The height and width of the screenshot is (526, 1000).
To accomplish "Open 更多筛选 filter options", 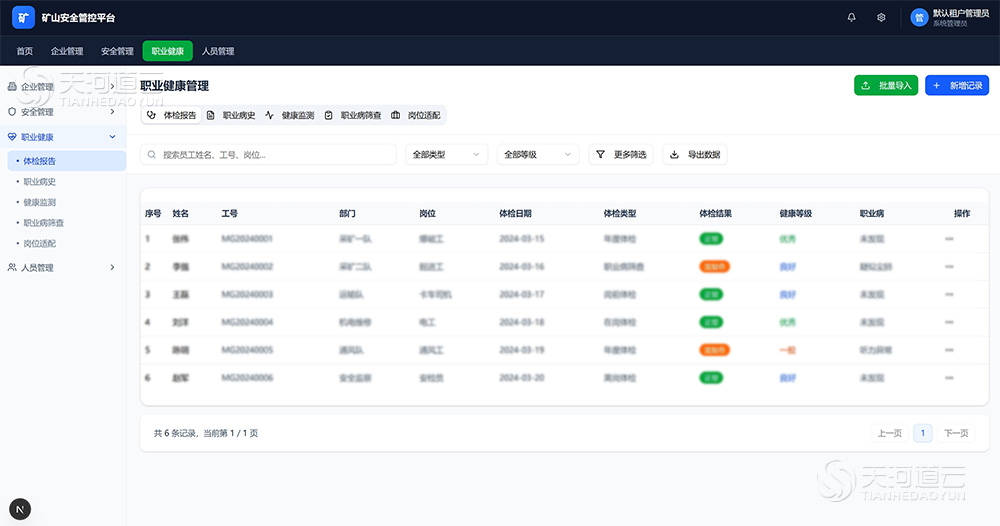I will click(x=621, y=154).
